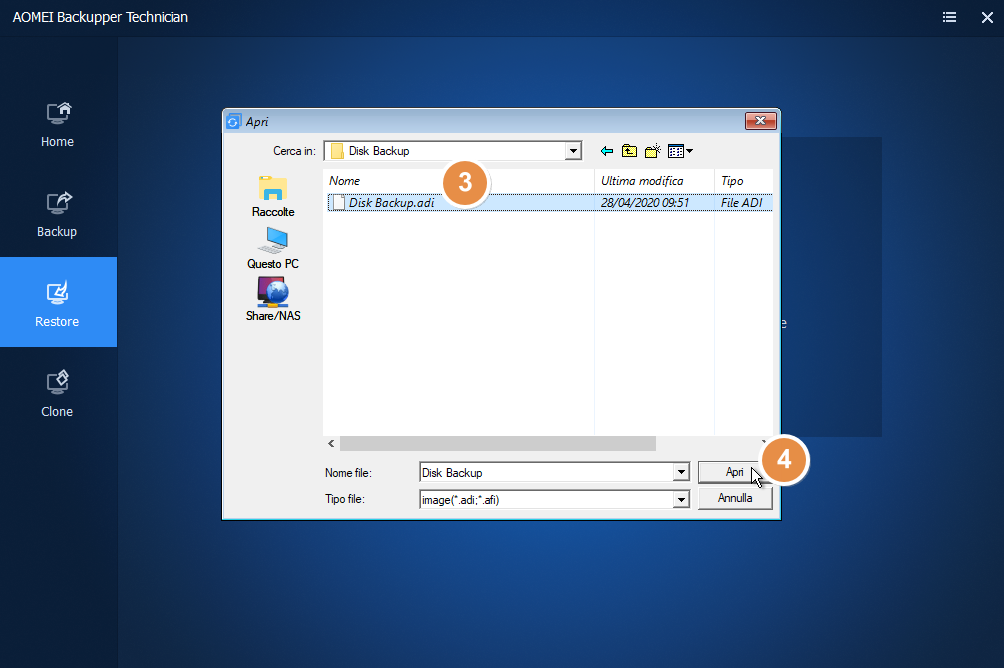Close the Apri dialog with red X
The image size is (1004, 668).
pos(760,121)
